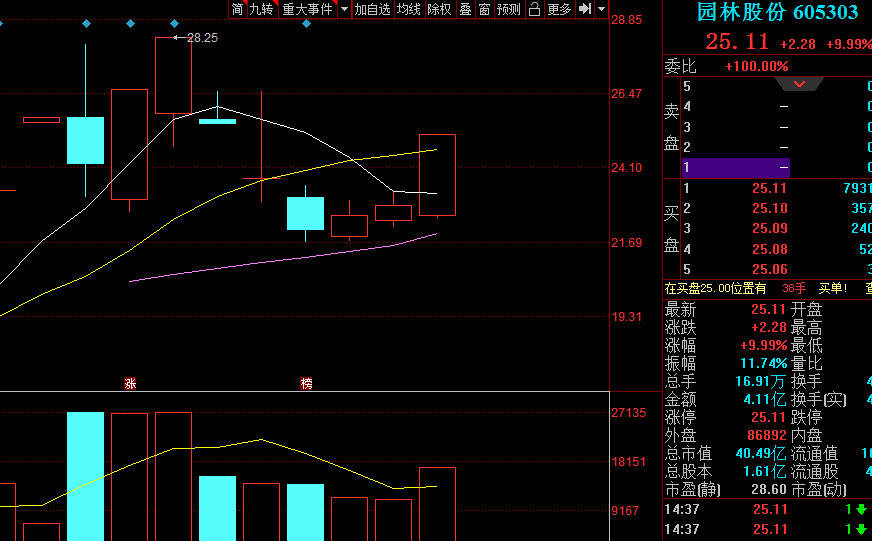
Task: Click the 简 simplified view button
Action: click(x=237, y=9)
